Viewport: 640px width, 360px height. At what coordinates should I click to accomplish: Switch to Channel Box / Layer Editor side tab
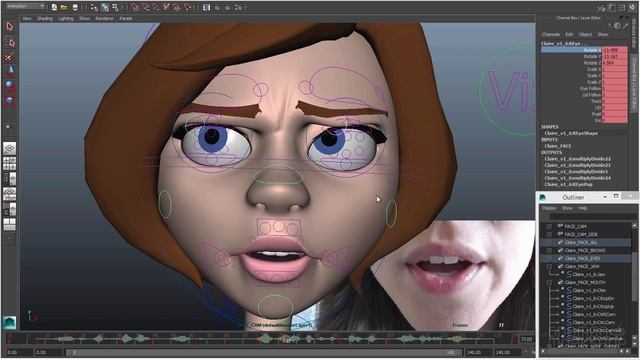pos(635,83)
